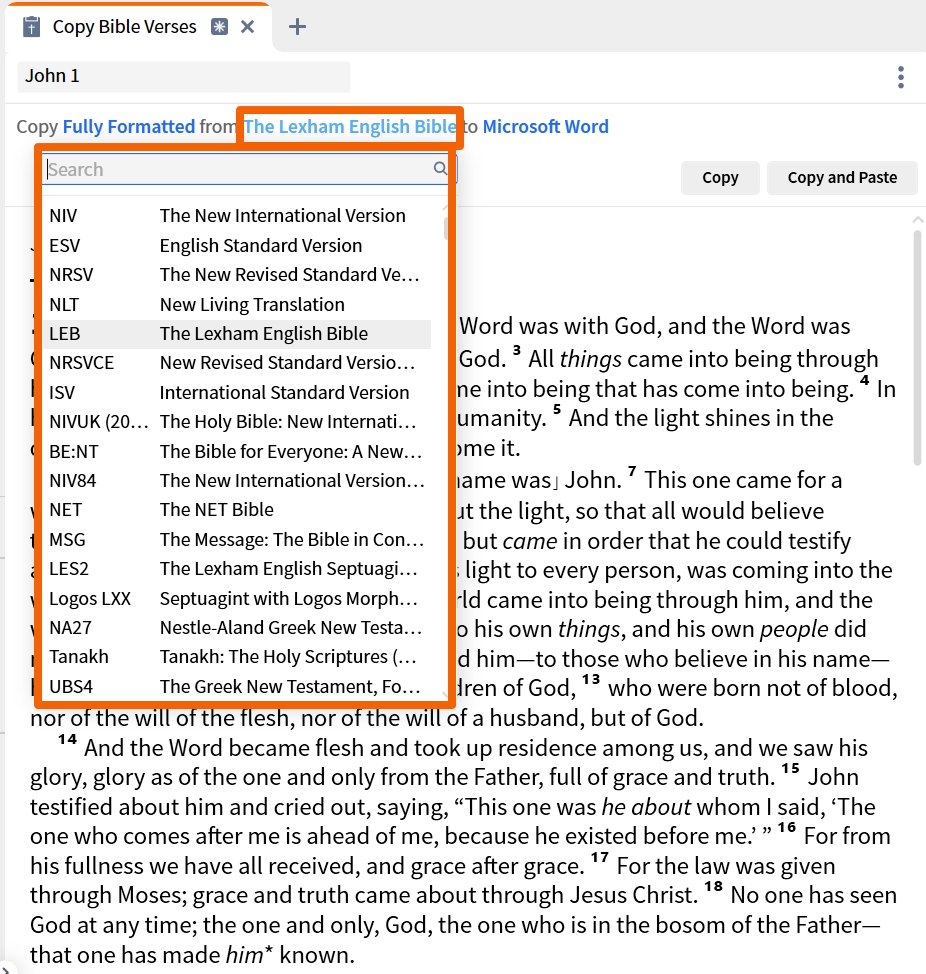Click the Copy Bible Verses tab icon
This screenshot has width=926, height=974.
pos(31,27)
